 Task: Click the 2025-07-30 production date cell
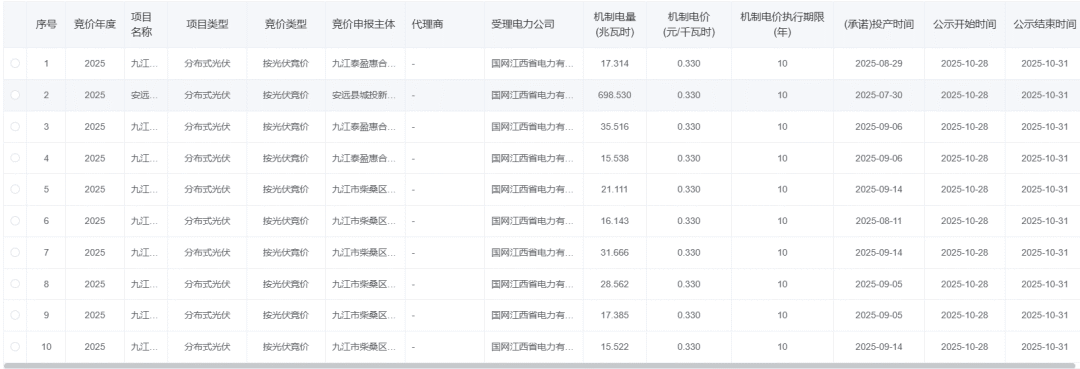879,95
